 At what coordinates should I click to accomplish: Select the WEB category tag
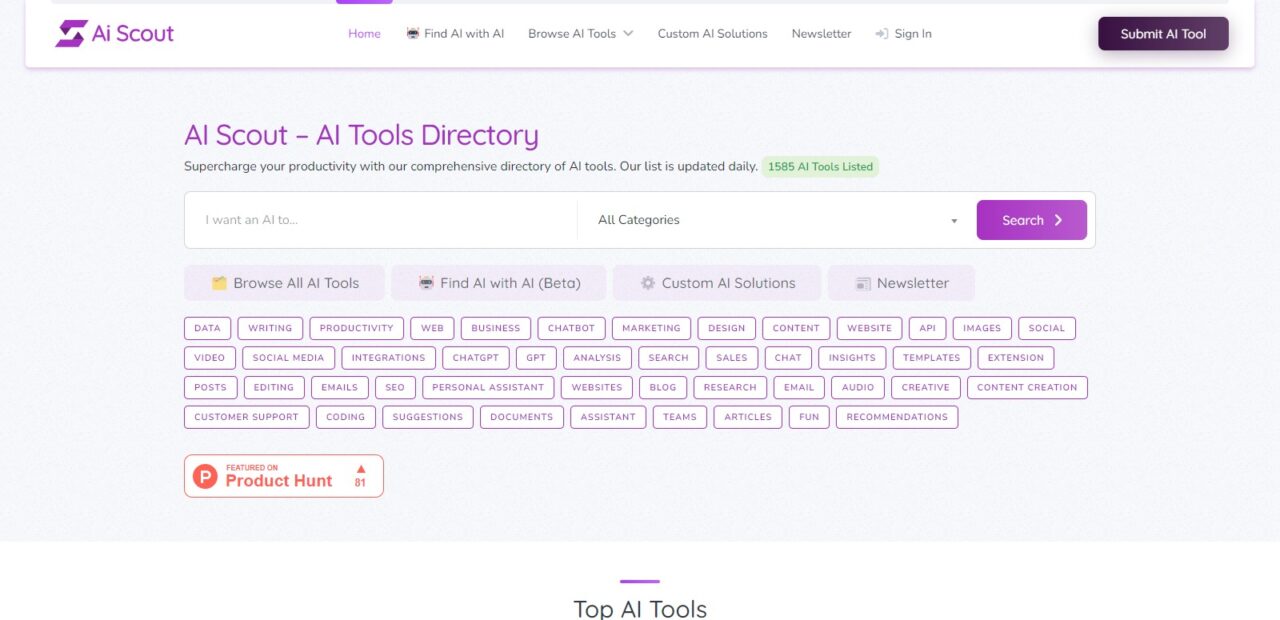pos(433,328)
